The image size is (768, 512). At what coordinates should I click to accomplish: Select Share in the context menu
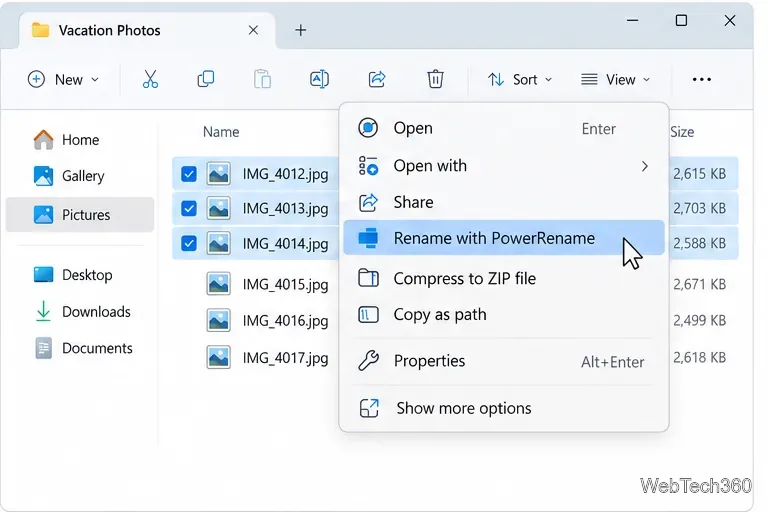click(x=504, y=202)
